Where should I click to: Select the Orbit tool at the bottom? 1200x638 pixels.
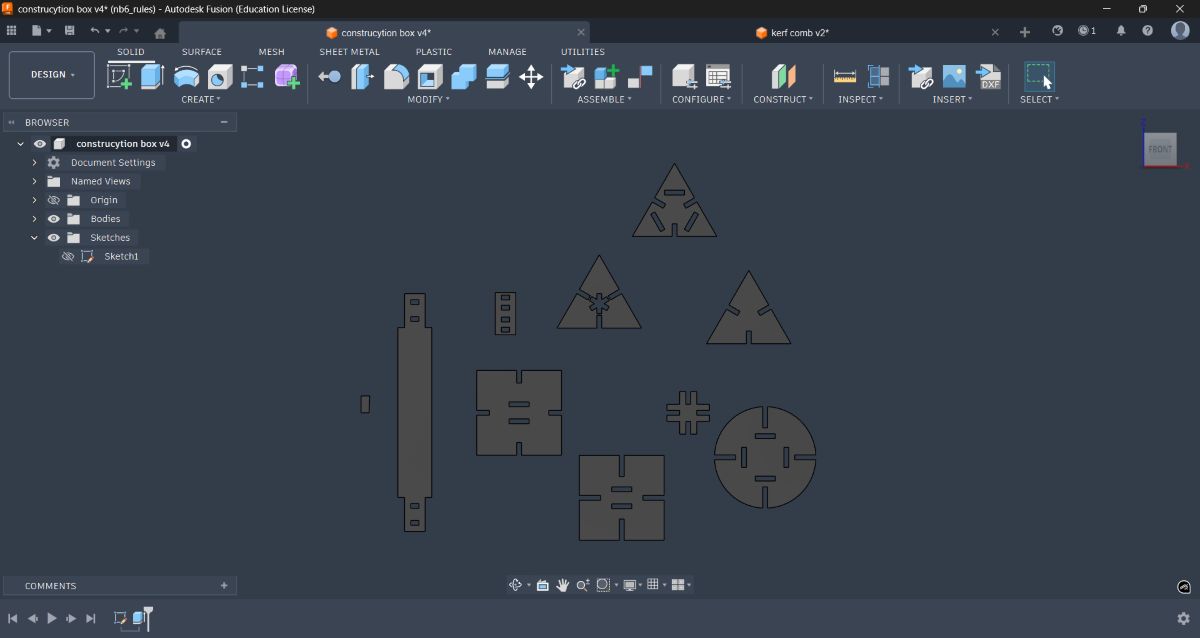click(x=516, y=584)
